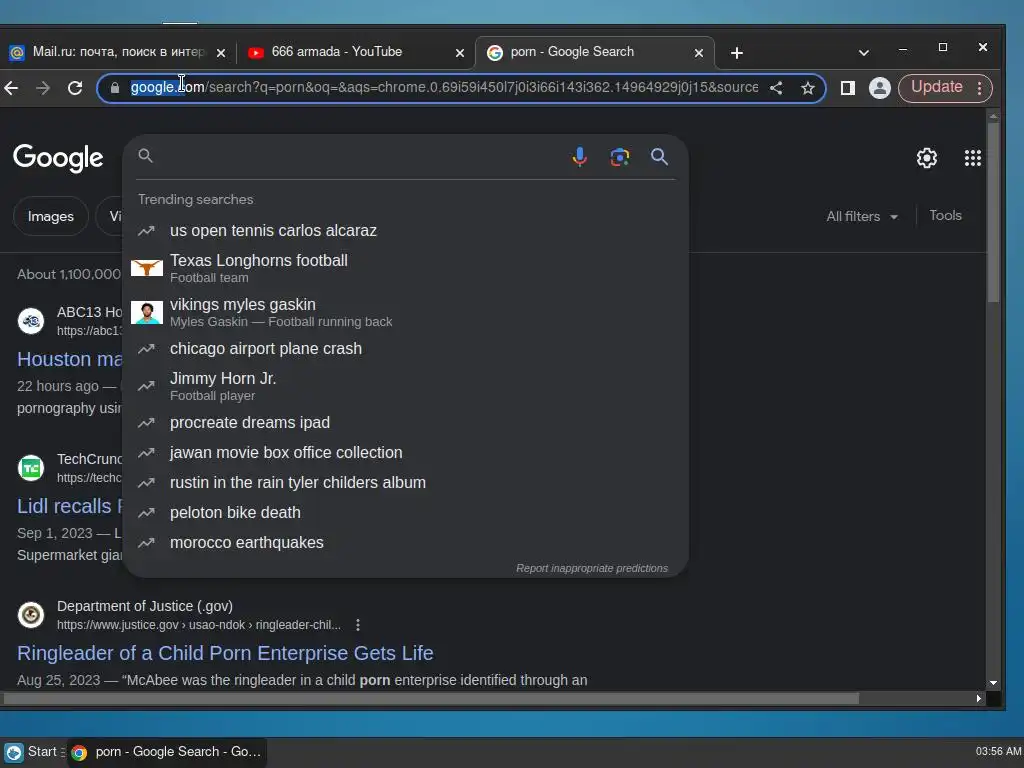Image resolution: width=1024 pixels, height=768 pixels.
Task: Click the TechCrunch site favicon
Action: tap(31, 468)
